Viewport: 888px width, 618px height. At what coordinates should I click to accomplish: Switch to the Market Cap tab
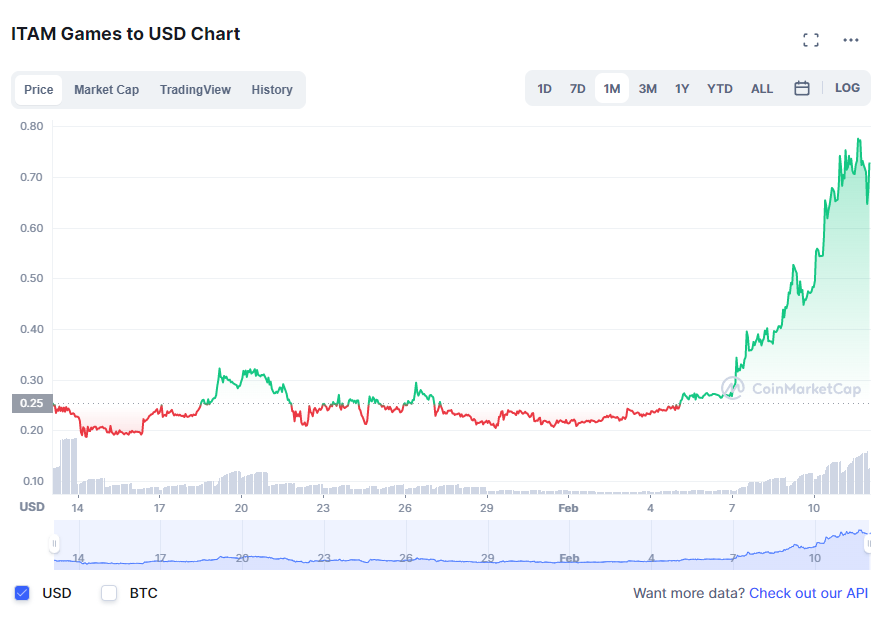[106, 89]
